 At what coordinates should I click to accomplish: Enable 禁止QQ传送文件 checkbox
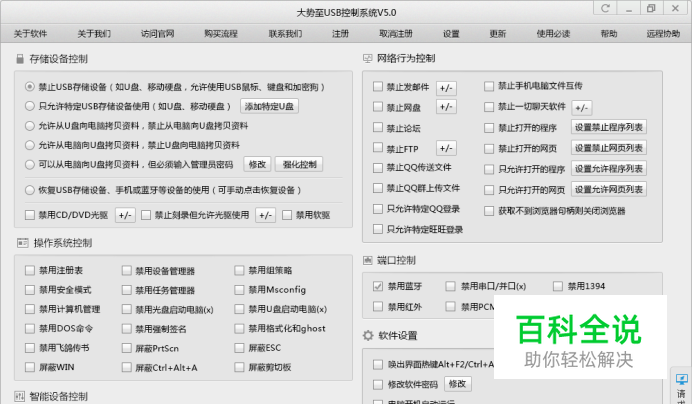coord(378,168)
